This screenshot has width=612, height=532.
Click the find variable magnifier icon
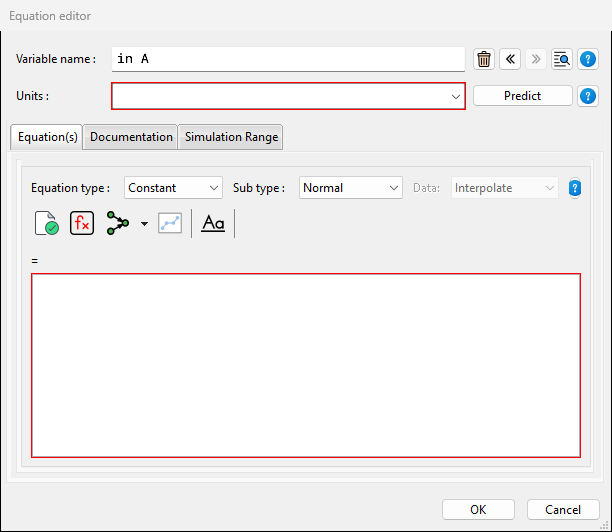point(562,59)
